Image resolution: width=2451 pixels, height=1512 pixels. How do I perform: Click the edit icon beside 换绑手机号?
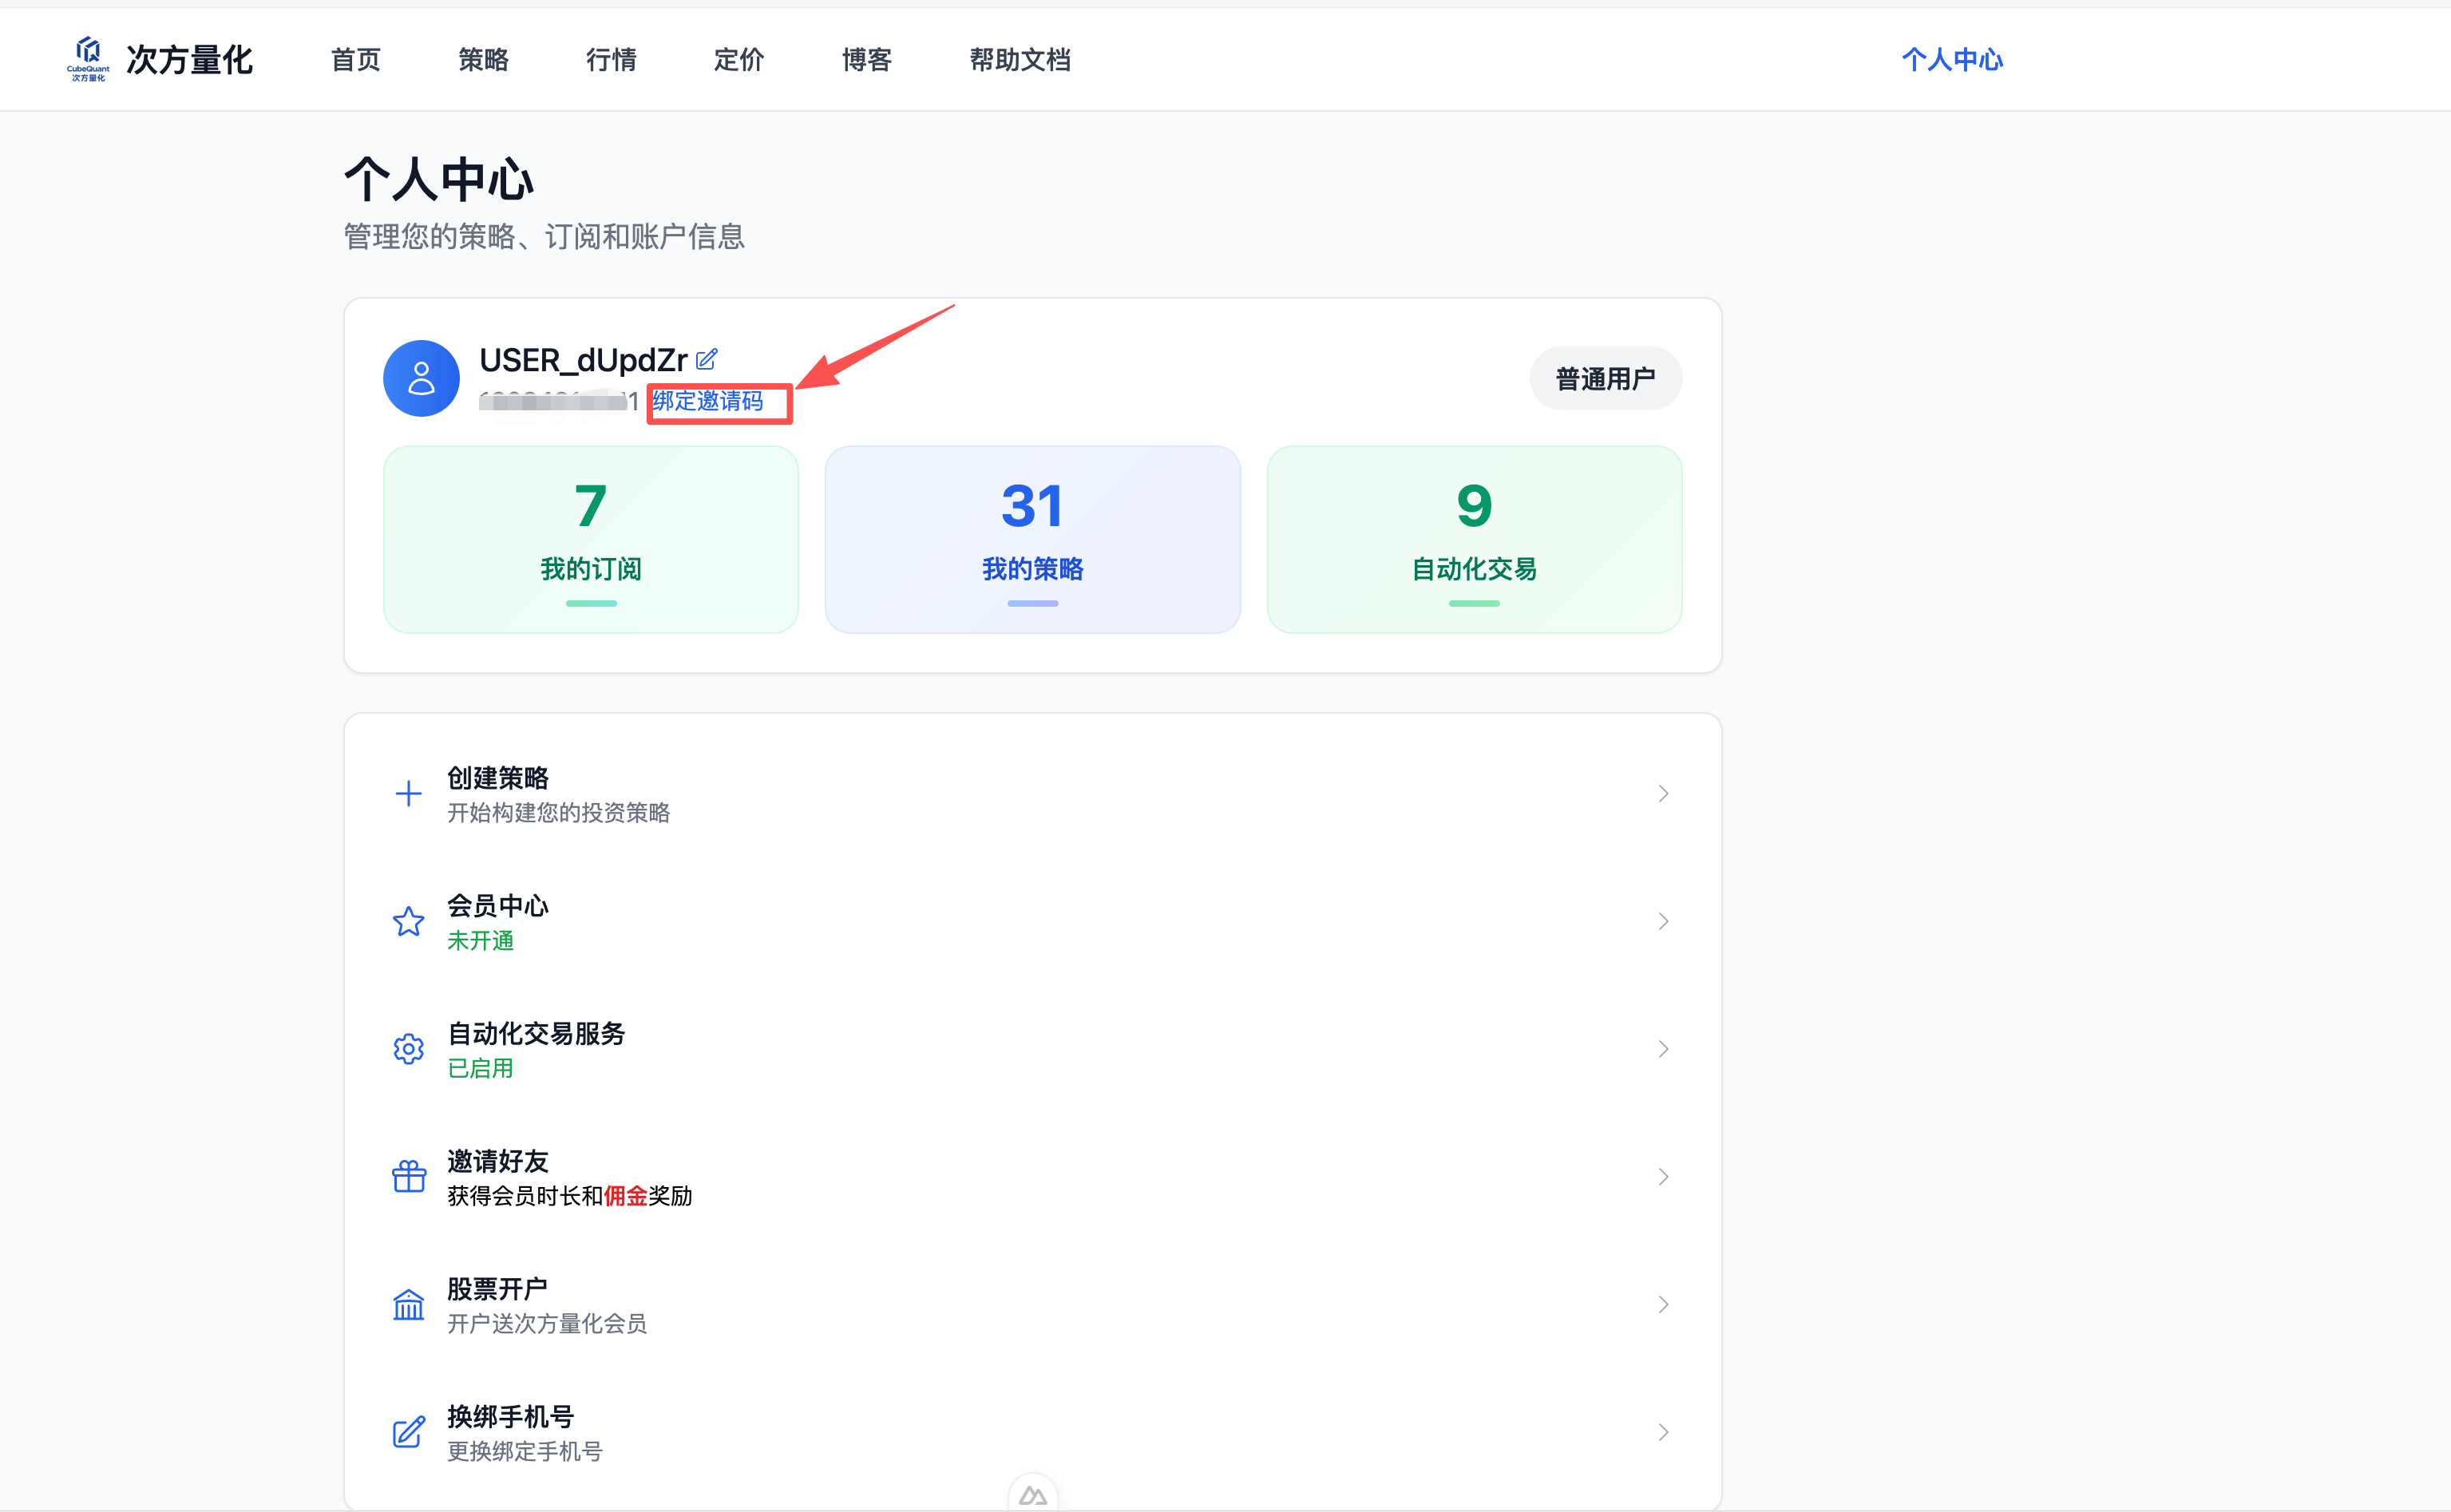(x=409, y=1432)
